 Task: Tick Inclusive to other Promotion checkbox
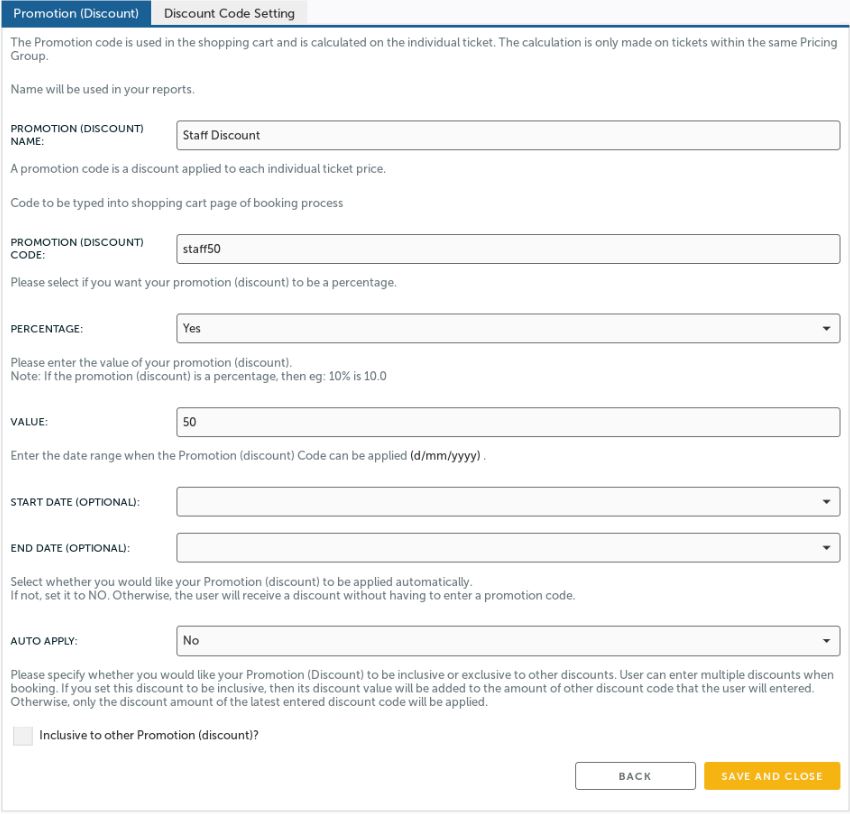coord(23,736)
